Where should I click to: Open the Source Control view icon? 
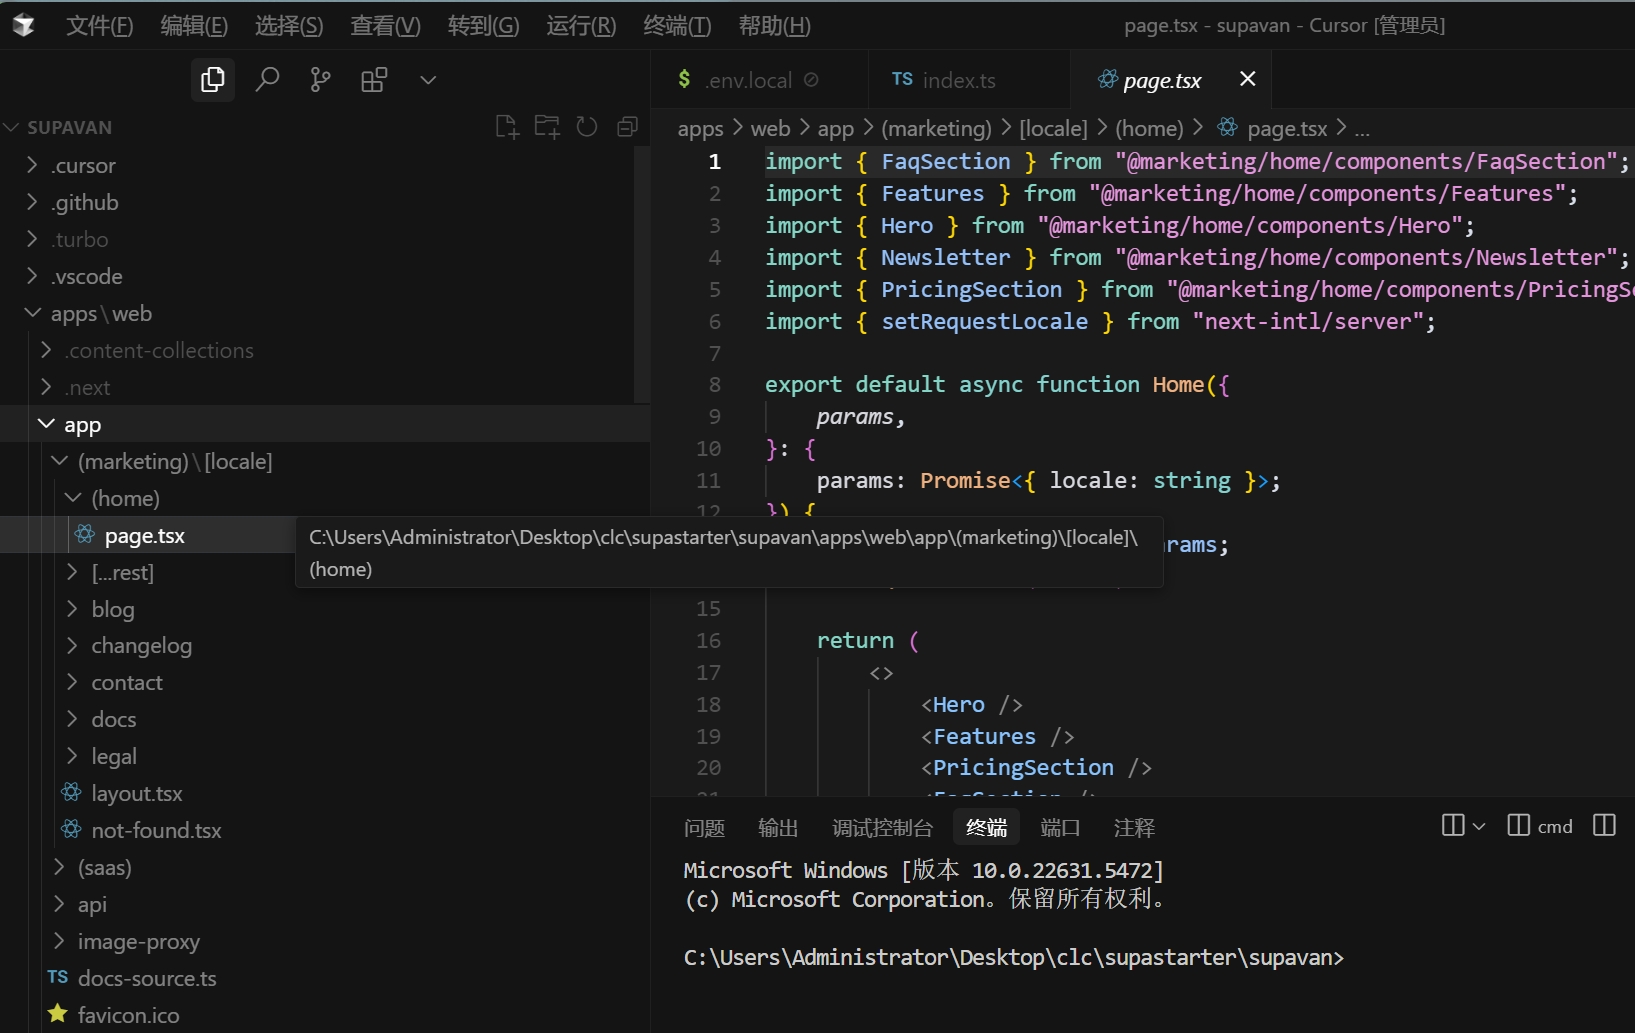point(320,80)
